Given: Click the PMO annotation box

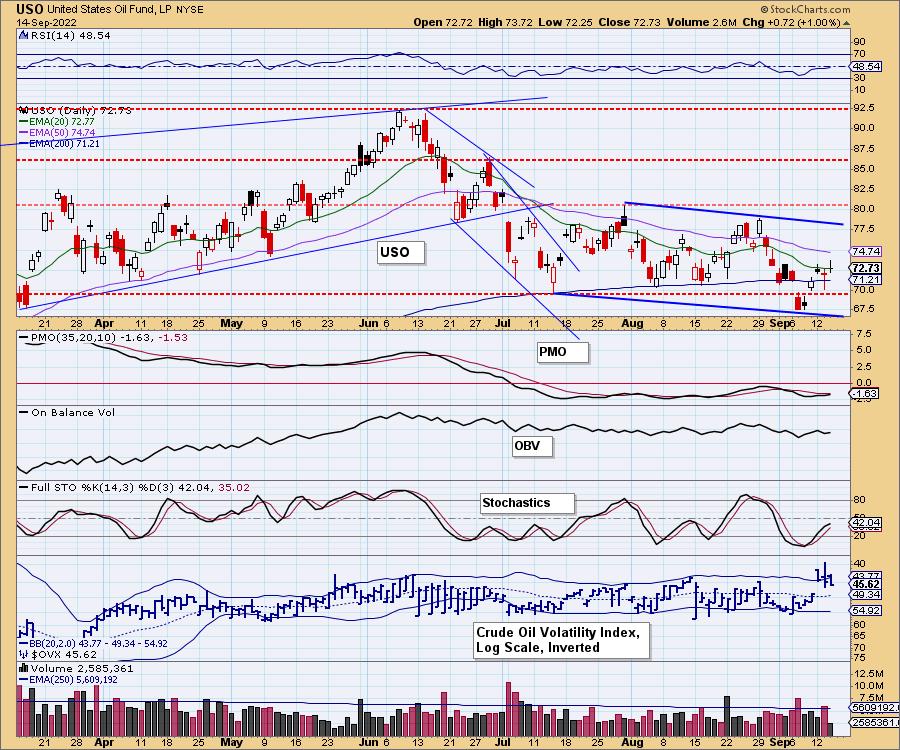Looking at the screenshot, I should [562, 352].
